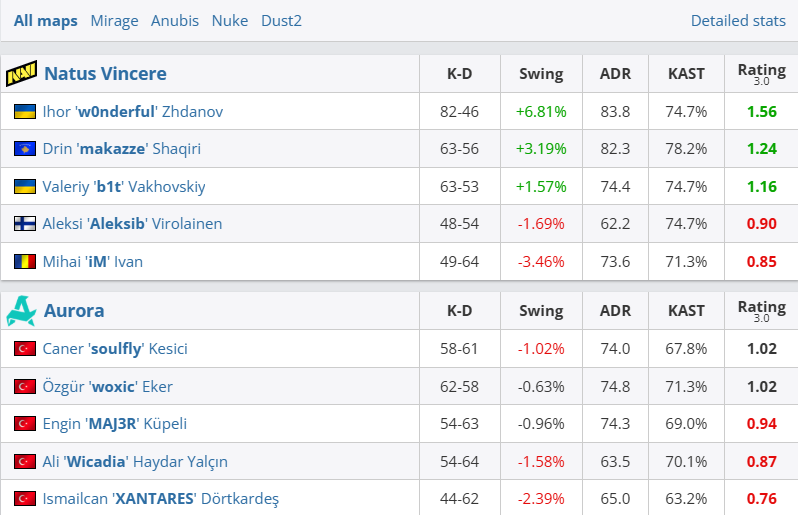This screenshot has width=798, height=515.
Task: Open the Aurora team name link
Action: click(x=74, y=311)
